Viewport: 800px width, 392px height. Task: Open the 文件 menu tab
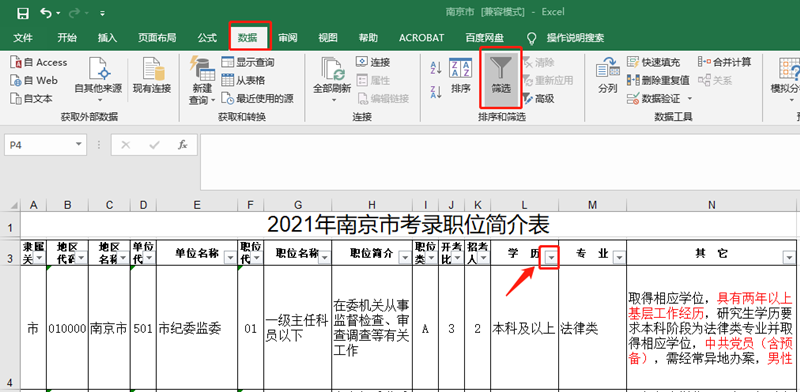point(23,38)
